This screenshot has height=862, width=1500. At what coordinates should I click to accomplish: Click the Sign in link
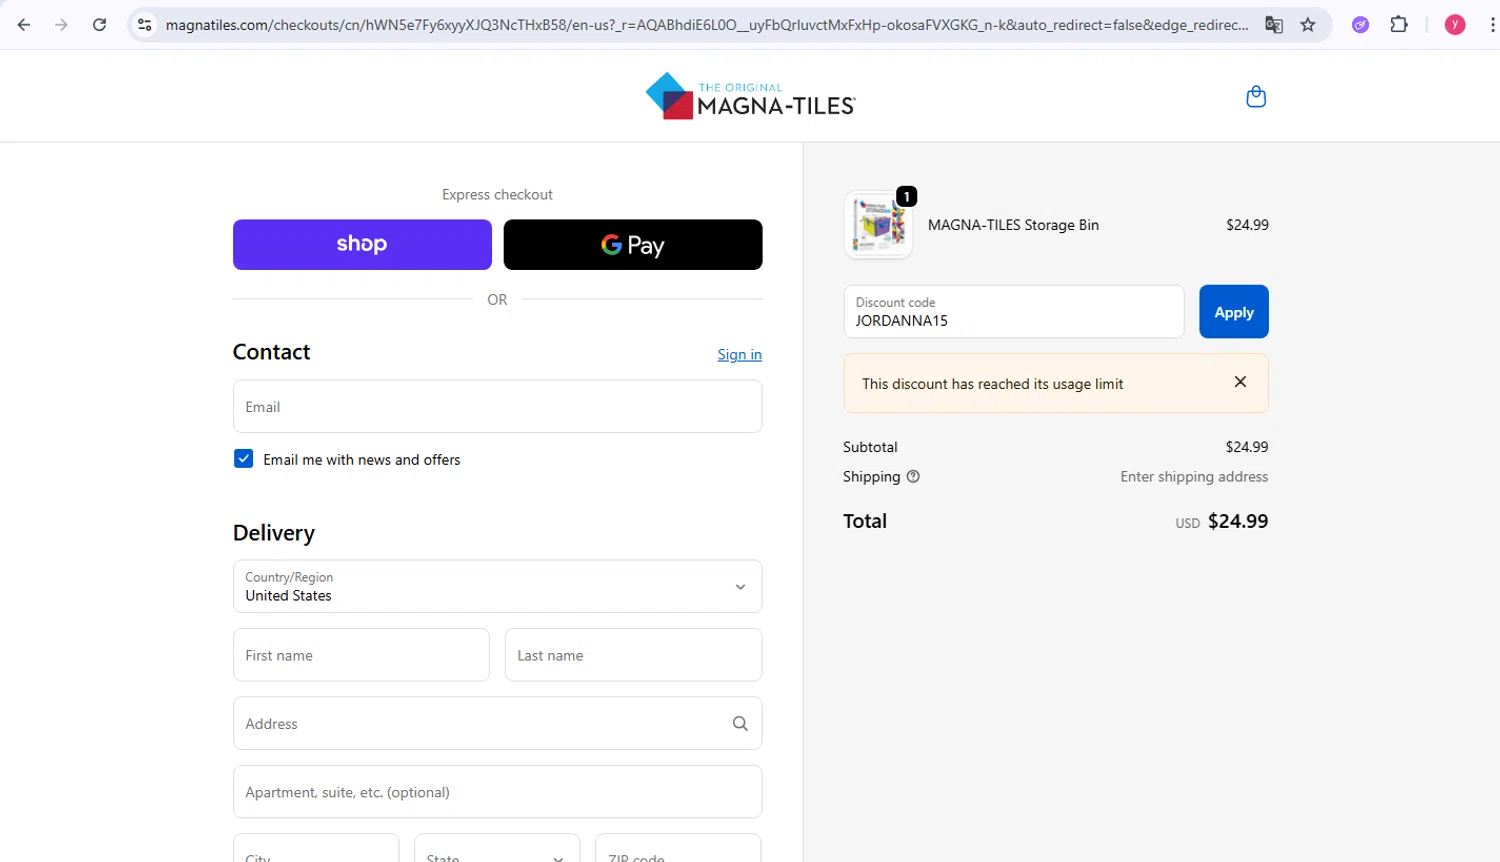739,354
